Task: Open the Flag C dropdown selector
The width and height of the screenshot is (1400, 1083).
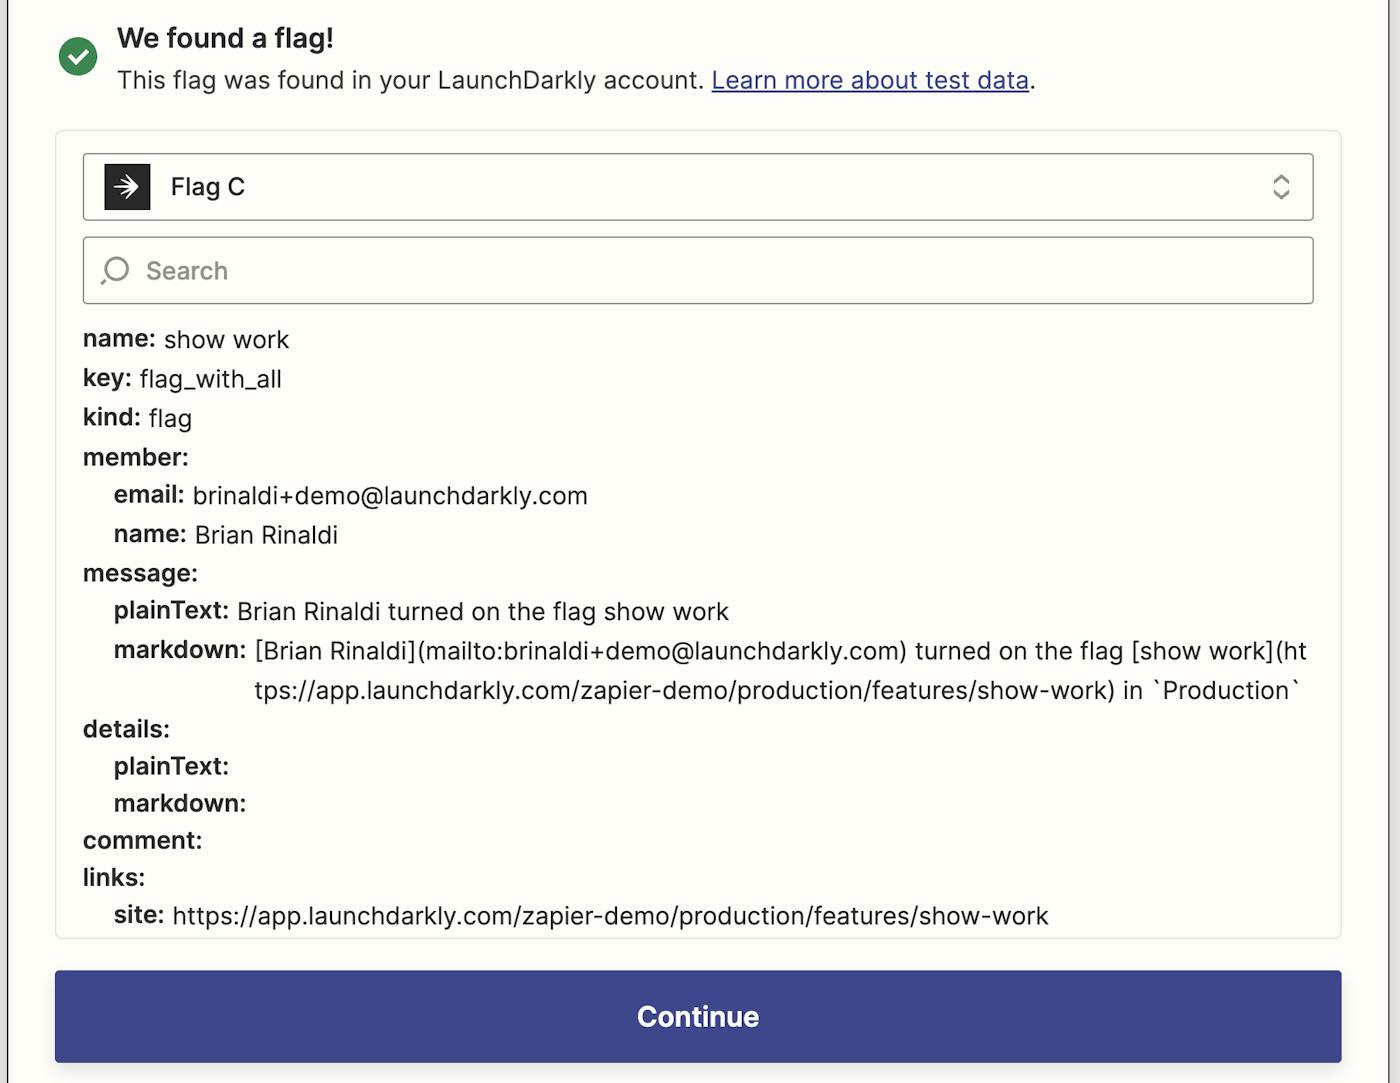Action: [x=698, y=187]
